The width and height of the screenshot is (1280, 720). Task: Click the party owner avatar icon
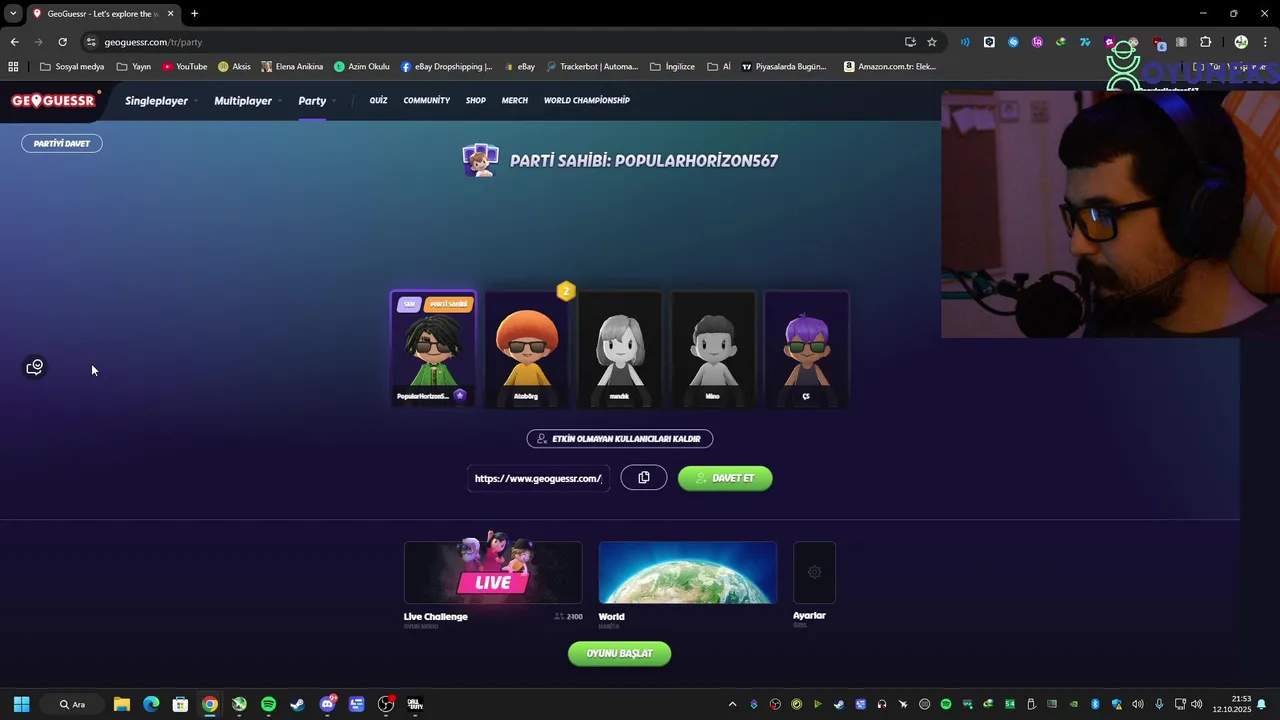(x=480, y=160)
